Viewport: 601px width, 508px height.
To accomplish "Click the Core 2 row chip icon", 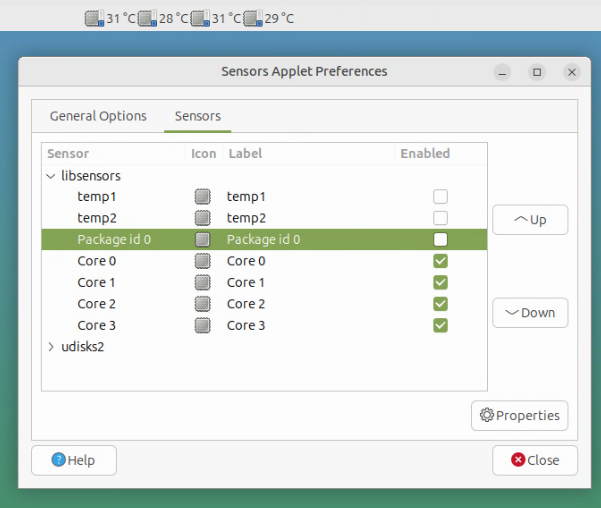I will tap(203, 304).
